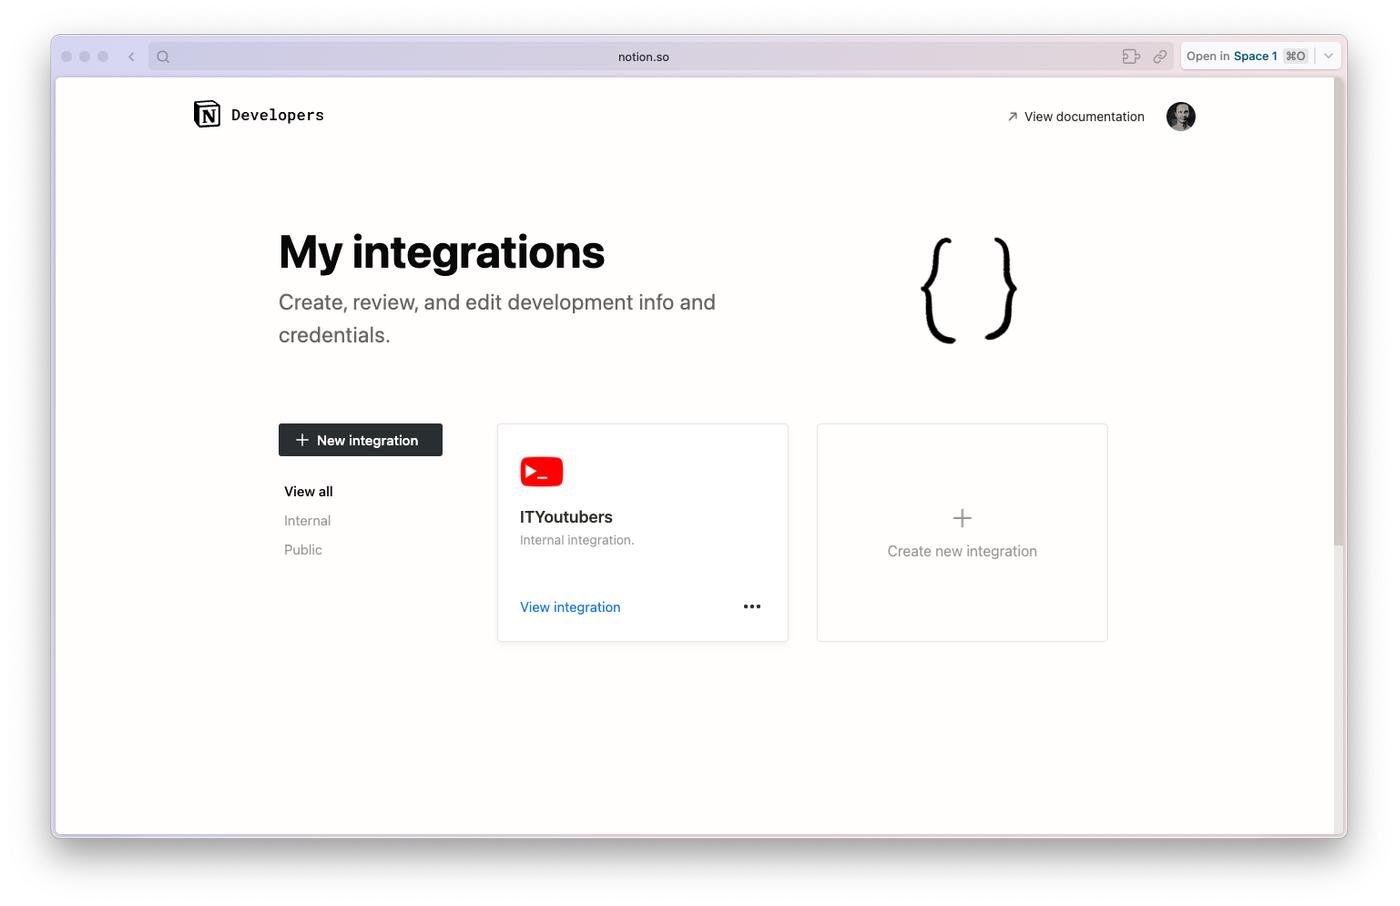Select the Public filter
1400x906 pixels.
tap(303, 550)
